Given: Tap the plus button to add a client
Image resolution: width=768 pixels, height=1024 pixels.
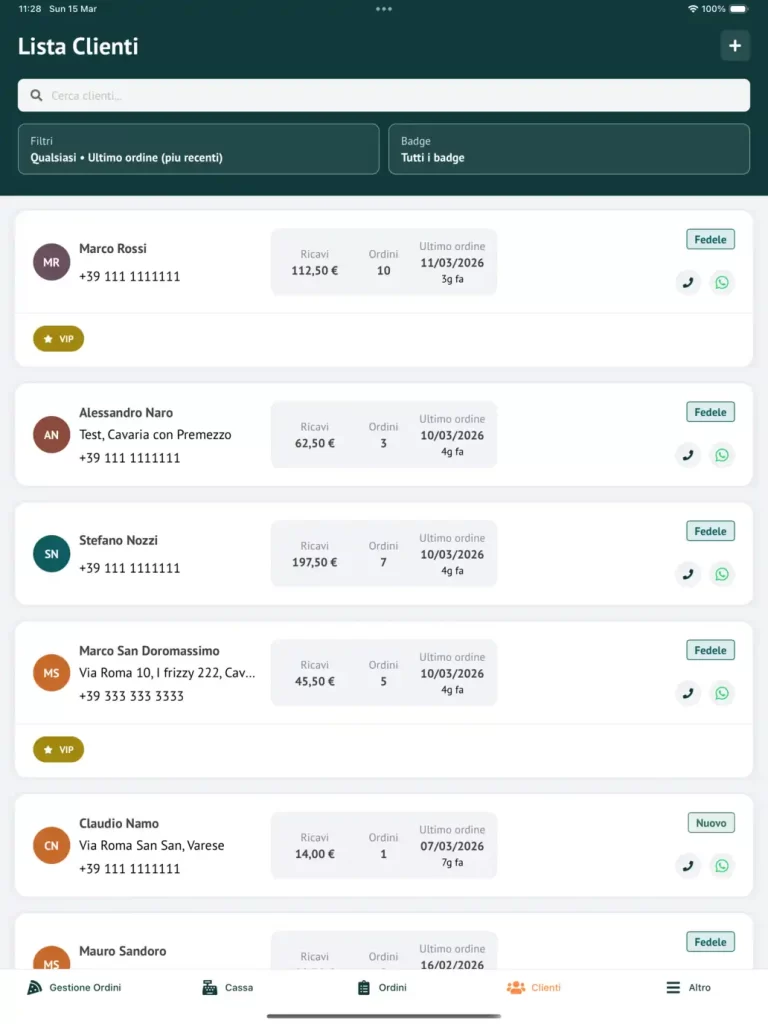Looking at the screenshot, I should point(735,45).
